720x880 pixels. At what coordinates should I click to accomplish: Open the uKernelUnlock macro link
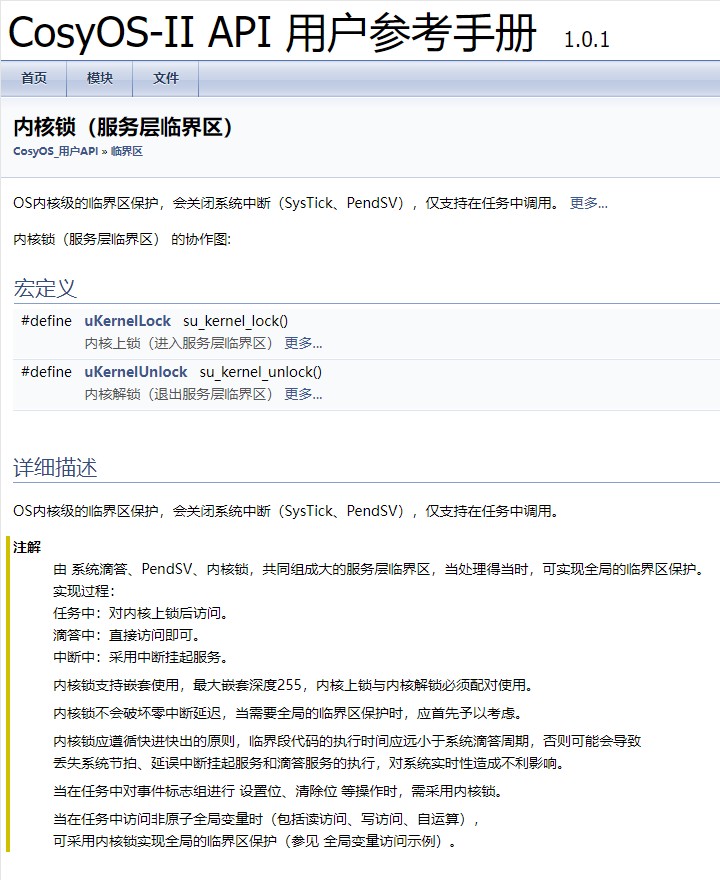click(136, 372)
